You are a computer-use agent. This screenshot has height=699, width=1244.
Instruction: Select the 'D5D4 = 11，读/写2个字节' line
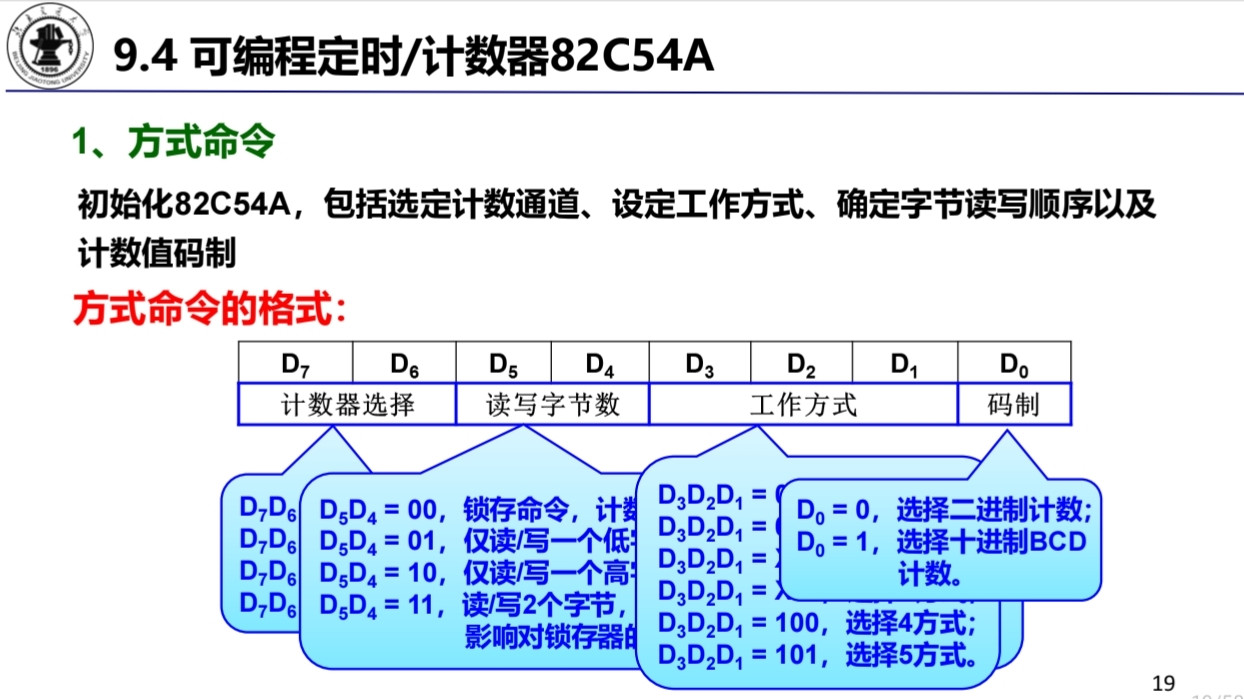coord(474,605)
